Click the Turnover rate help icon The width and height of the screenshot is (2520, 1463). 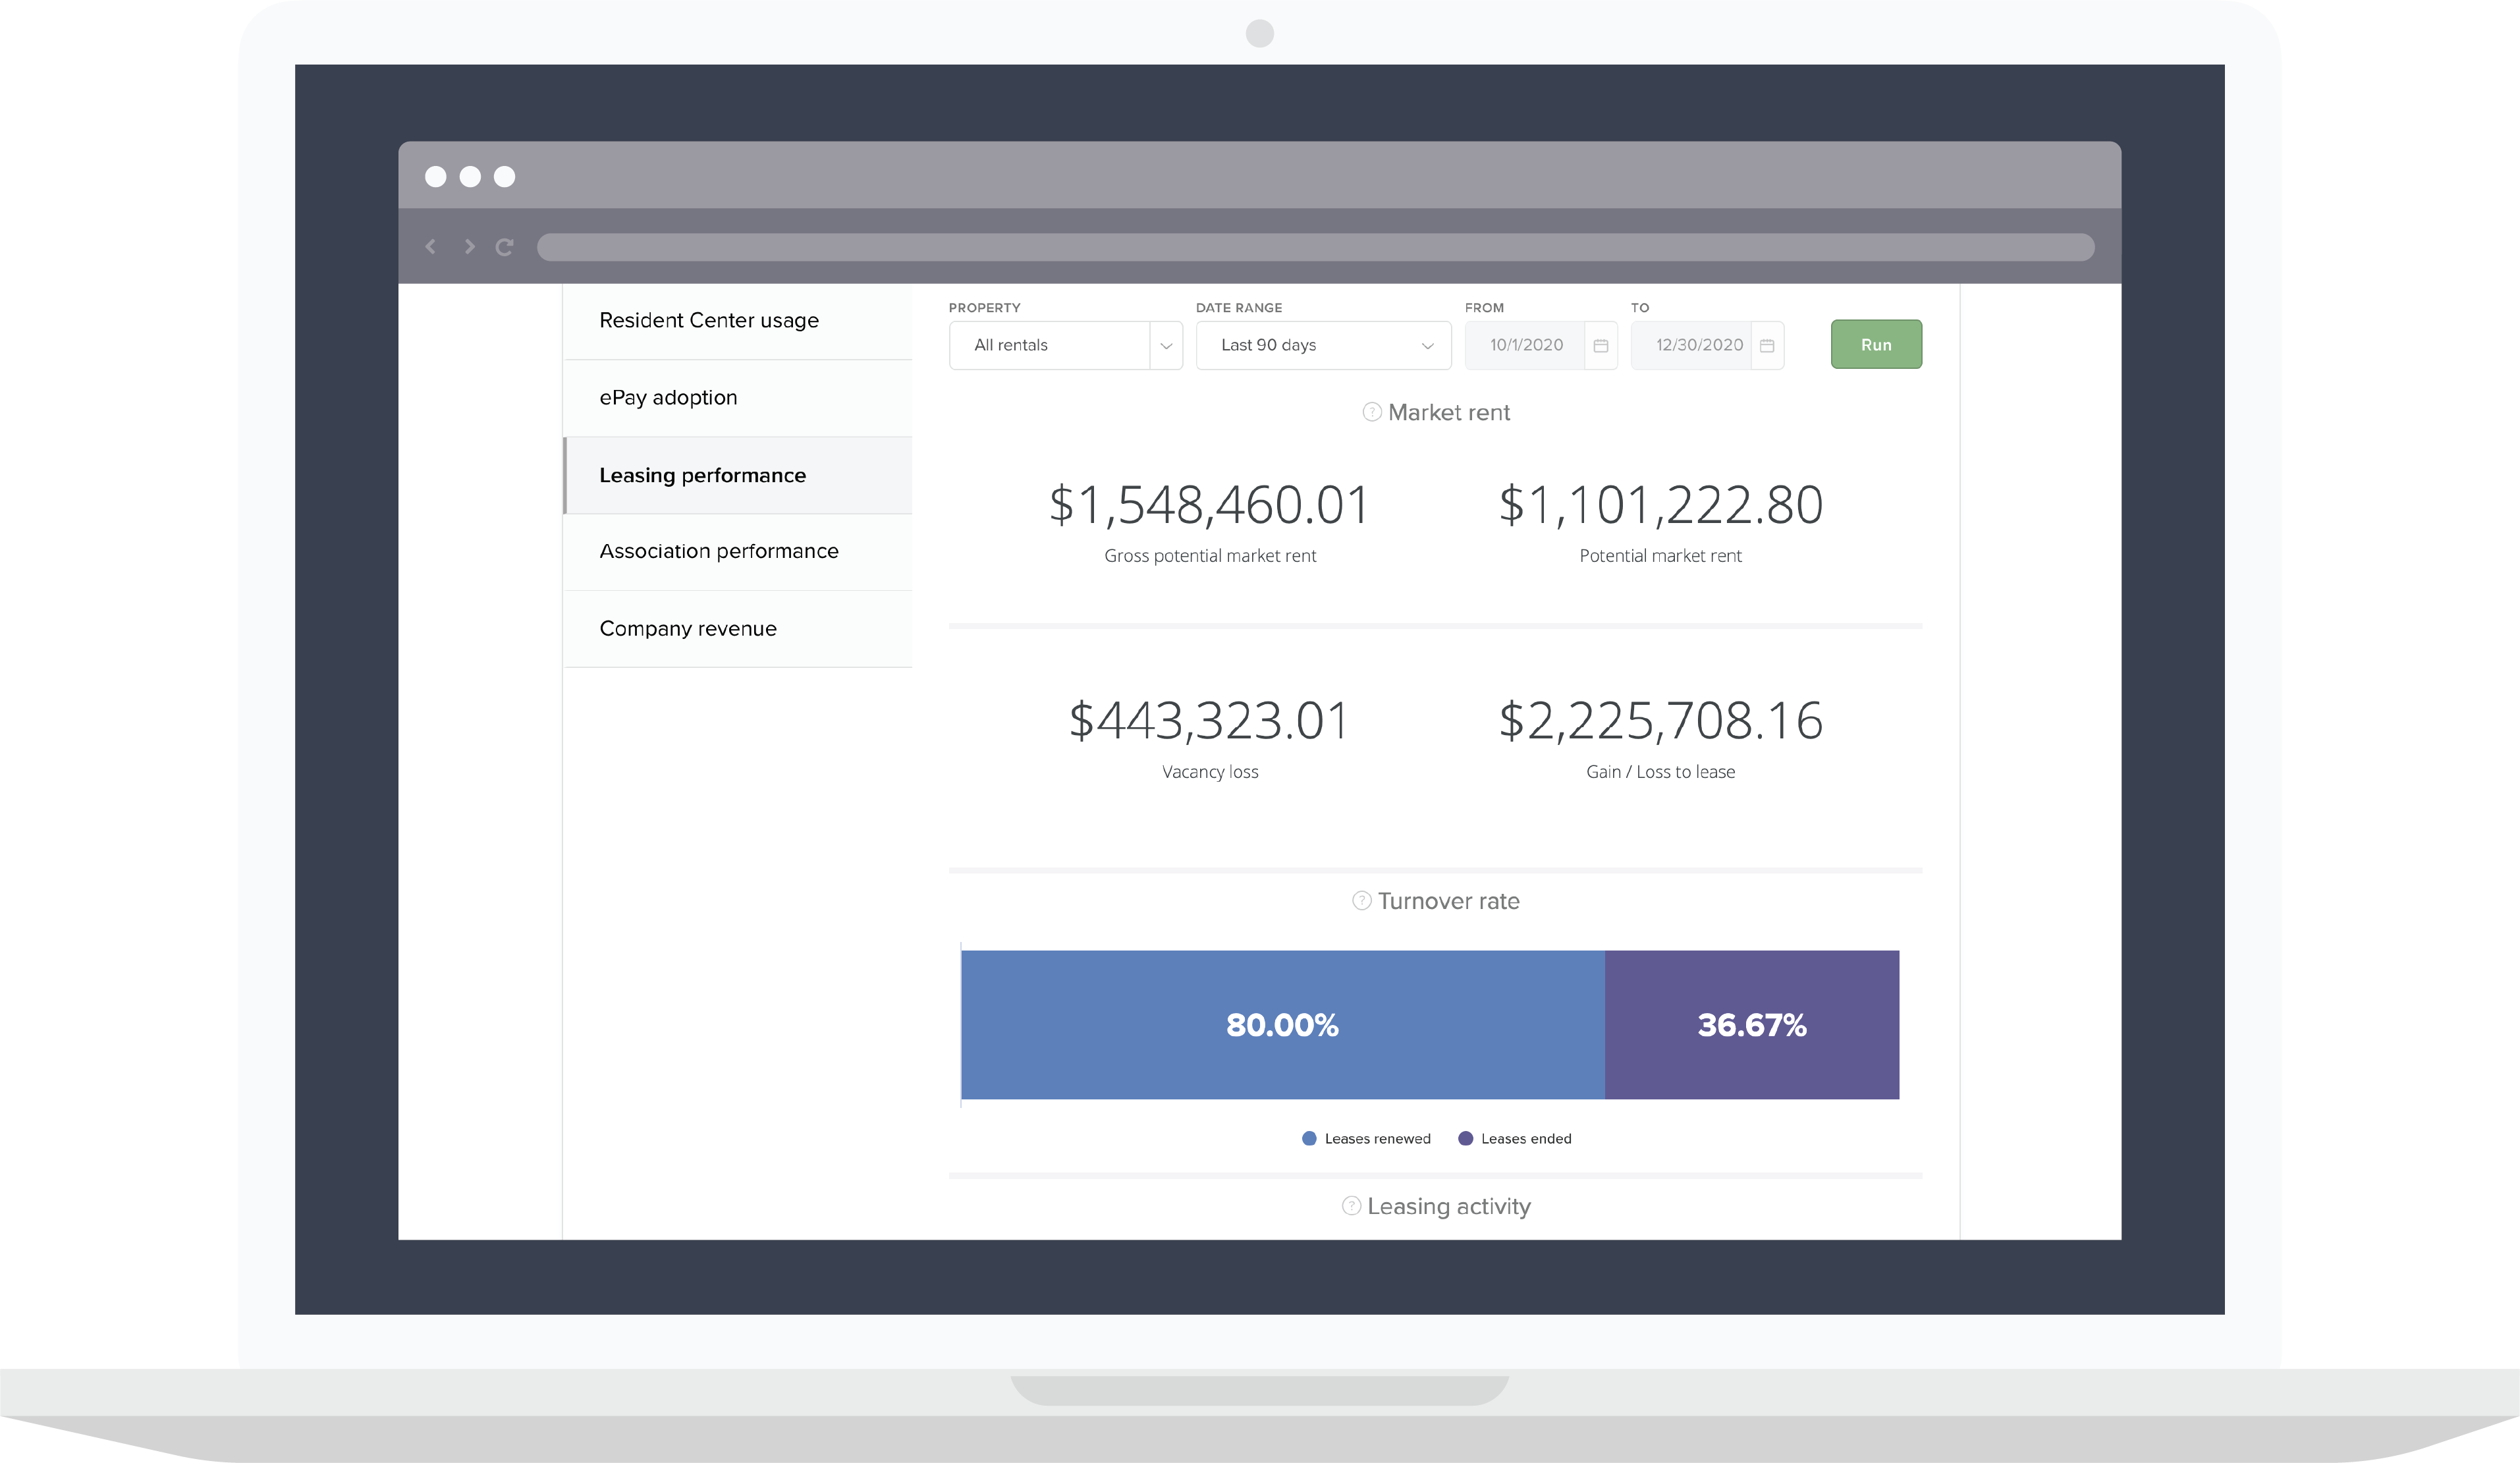1361,900
